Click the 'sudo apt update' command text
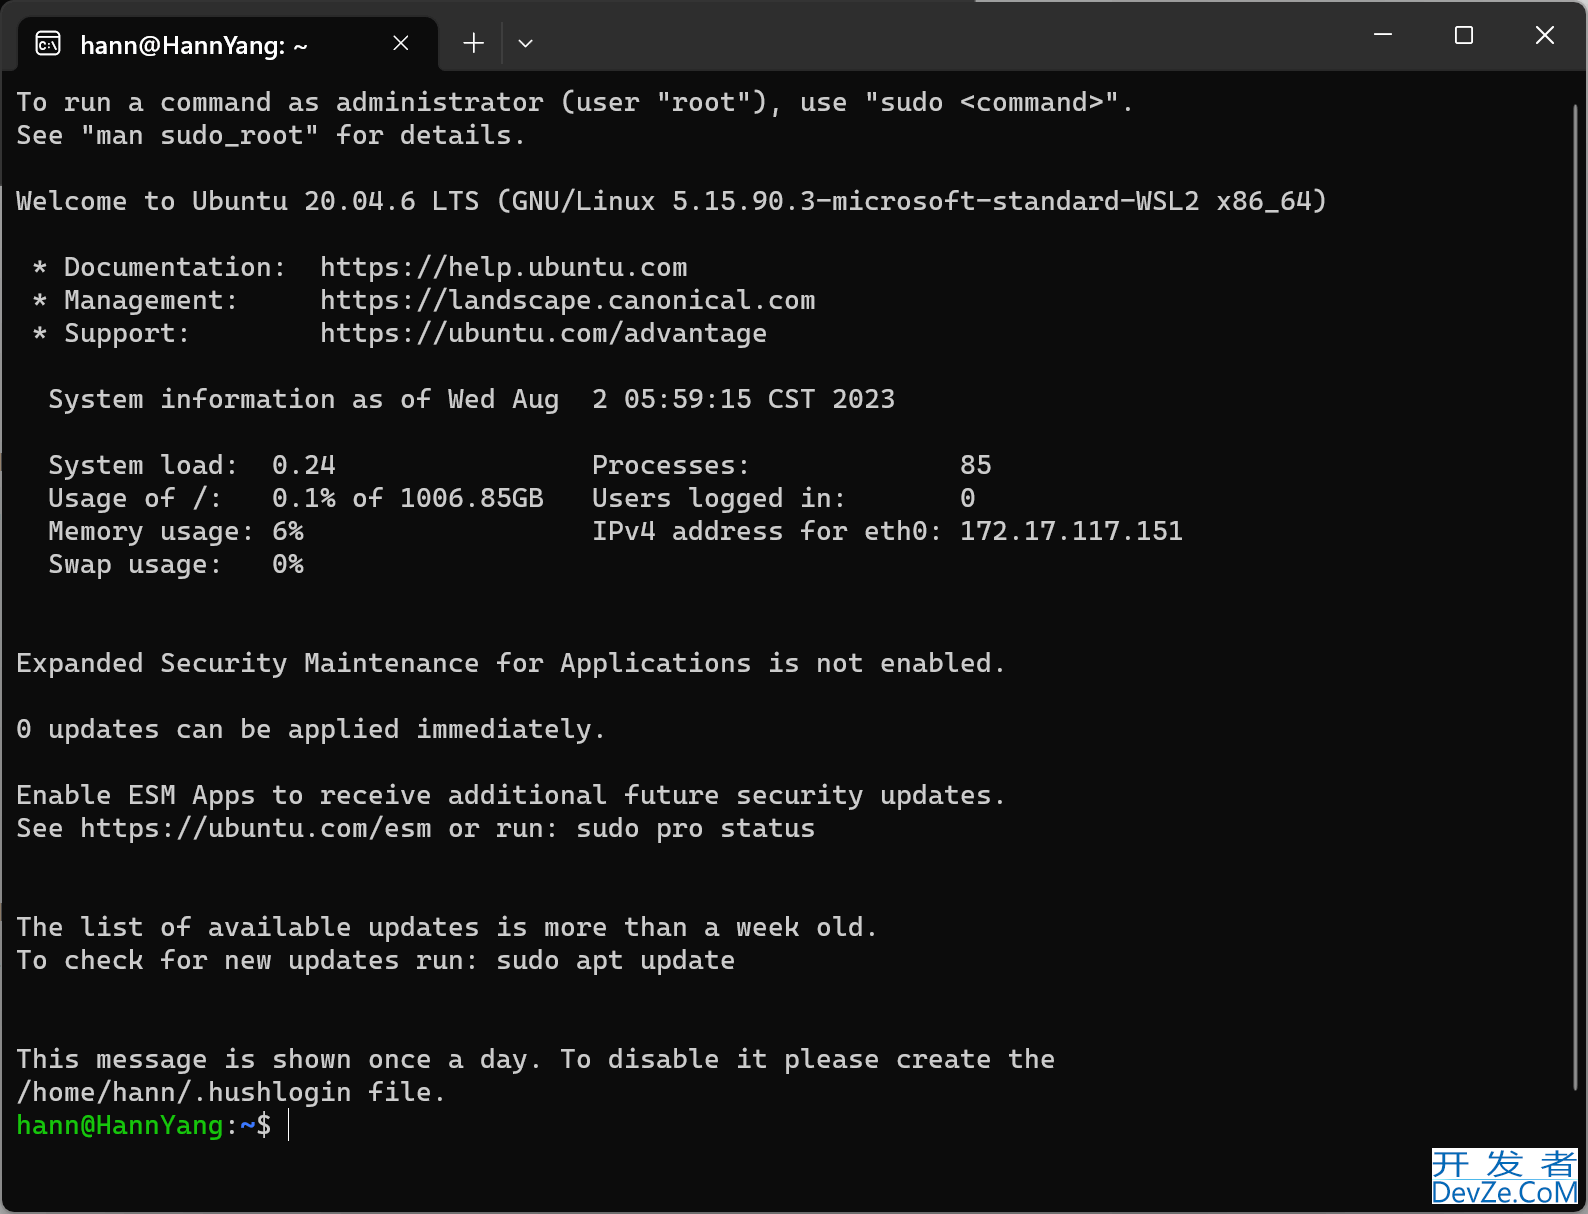 coord(616,960)
